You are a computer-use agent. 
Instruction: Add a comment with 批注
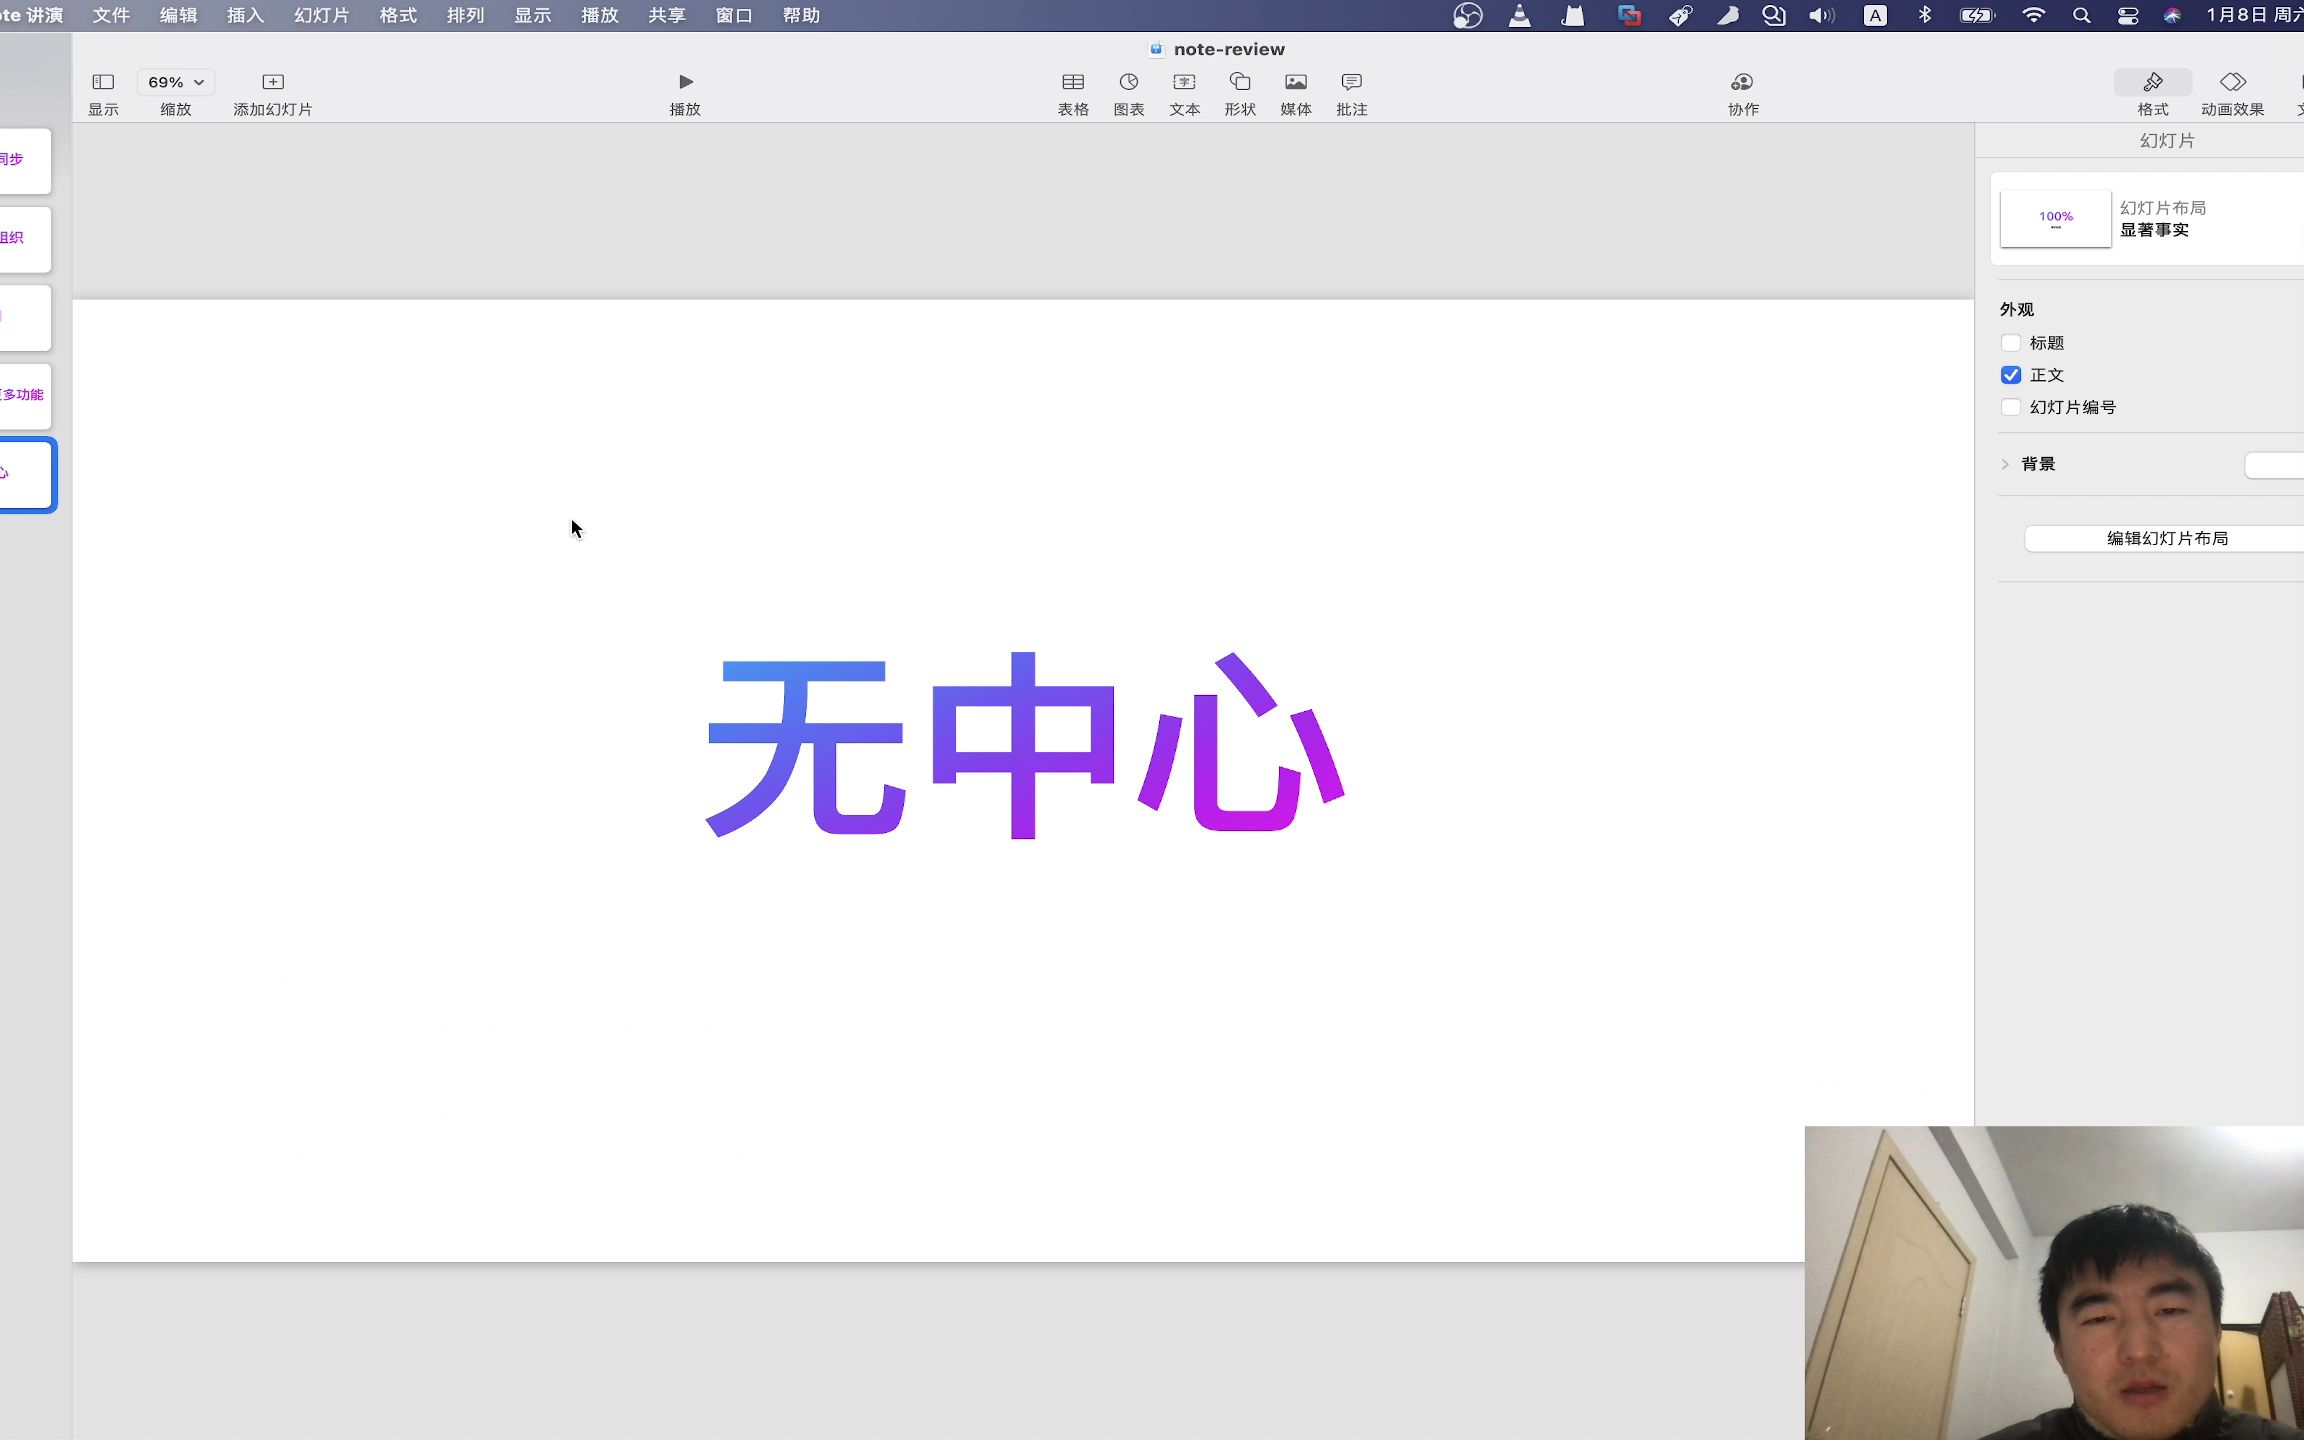click(1351, 82)
